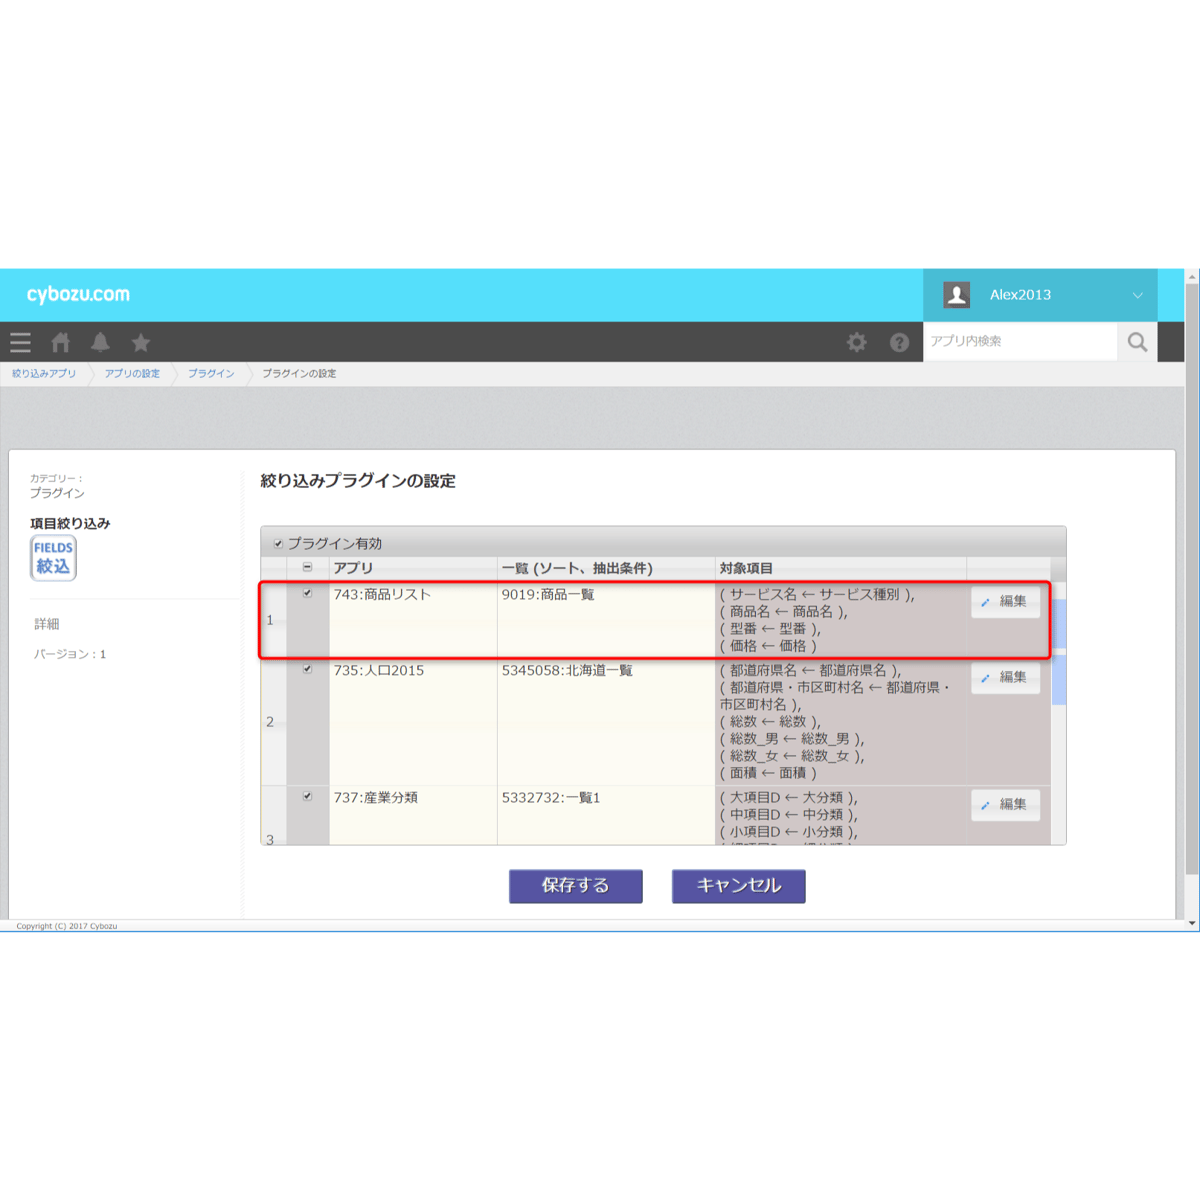Toggle the プラグイン有効 checkbox
1200x1200 pixels.
point(278,544)
